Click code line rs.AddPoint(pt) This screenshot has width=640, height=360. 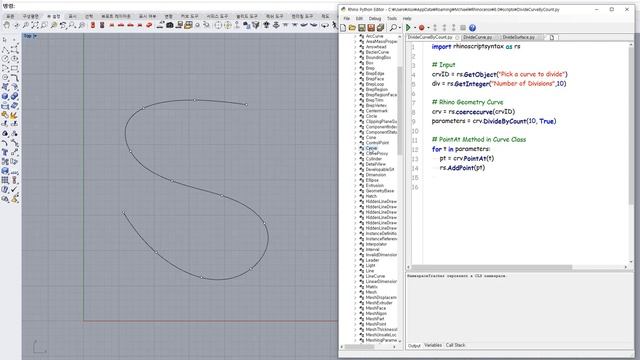coord(462,168)
